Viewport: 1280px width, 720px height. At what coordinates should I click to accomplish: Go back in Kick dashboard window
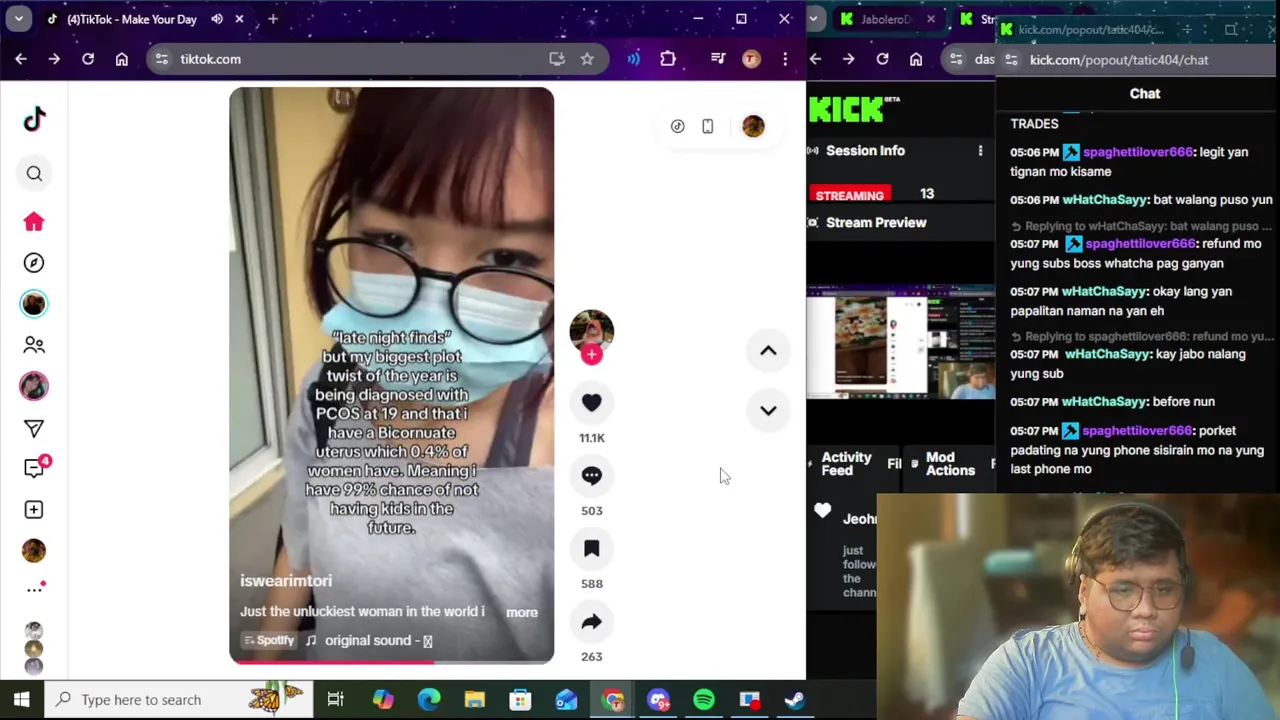(x=815, y=59)
